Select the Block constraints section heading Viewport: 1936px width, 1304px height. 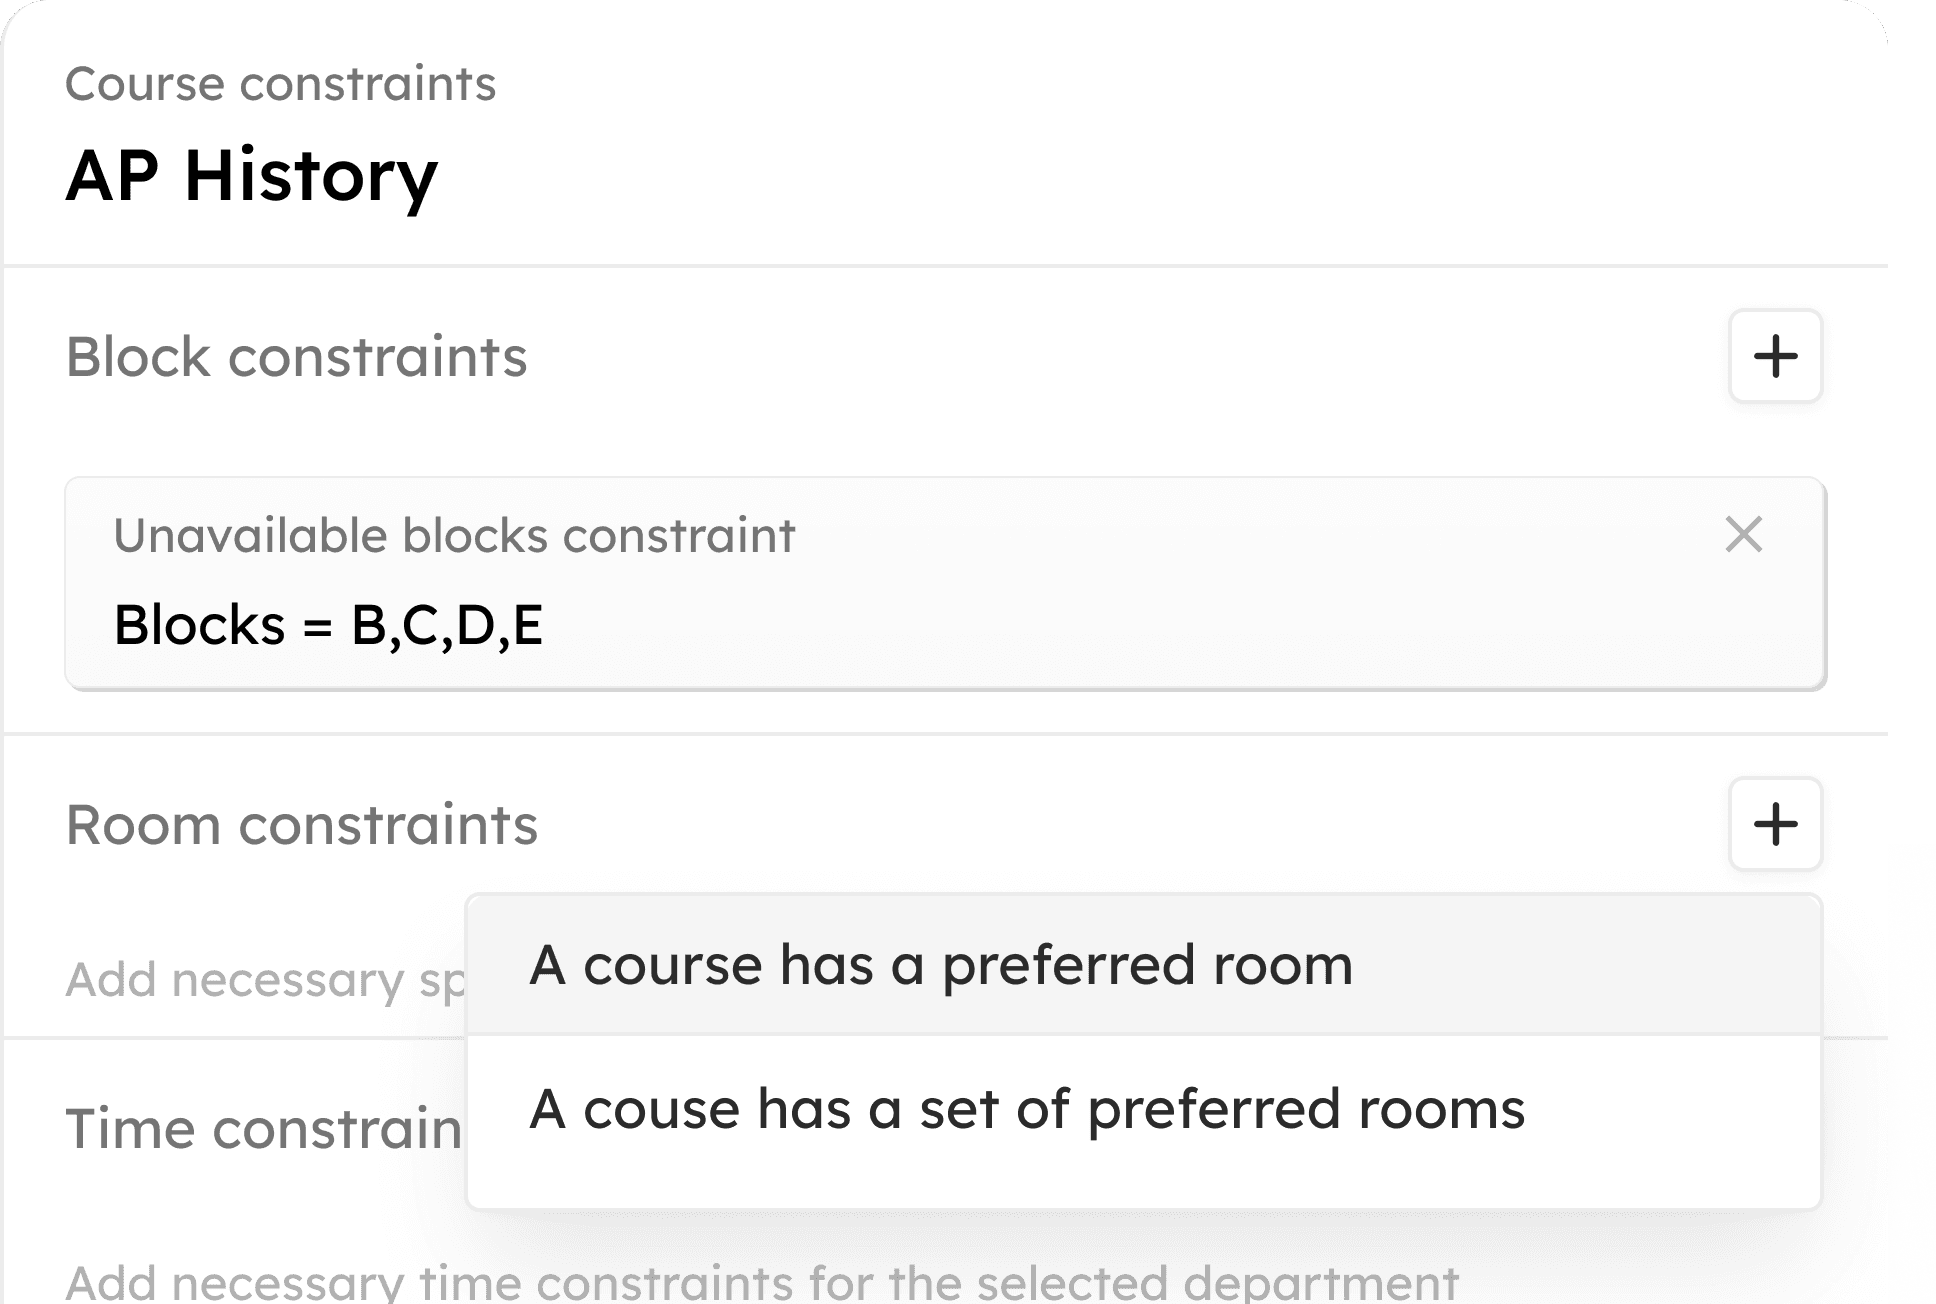tap(296, 357)
